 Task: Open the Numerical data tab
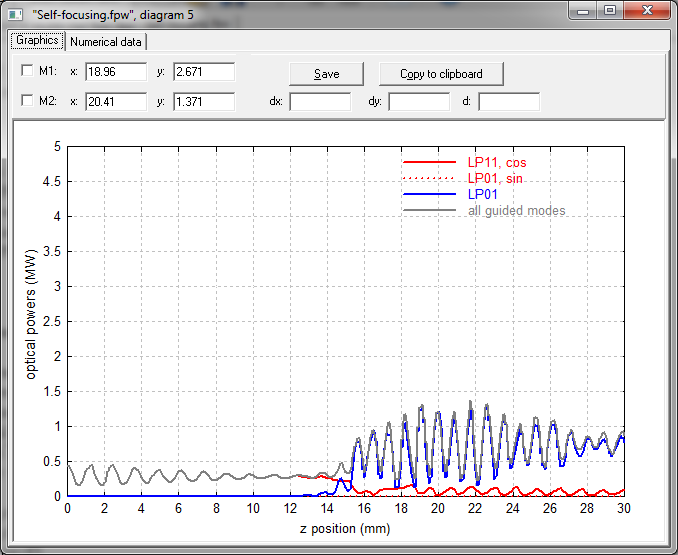pyautogui.click(x=106, y=42)
